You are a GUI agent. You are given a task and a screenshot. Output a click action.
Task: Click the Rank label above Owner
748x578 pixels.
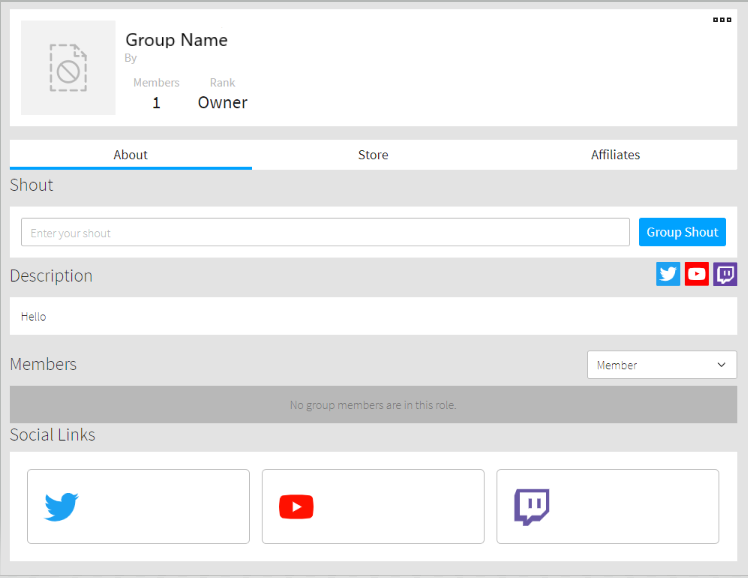(223, 83)
